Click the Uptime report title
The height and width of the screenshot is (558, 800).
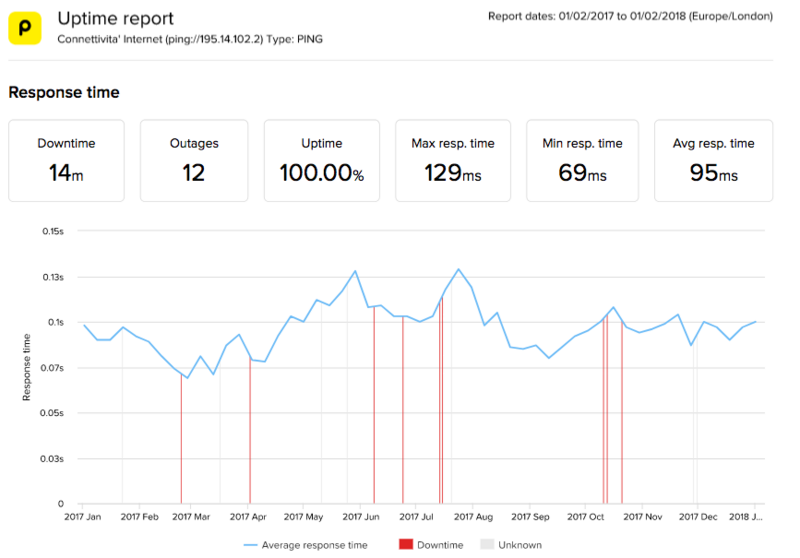115,18
